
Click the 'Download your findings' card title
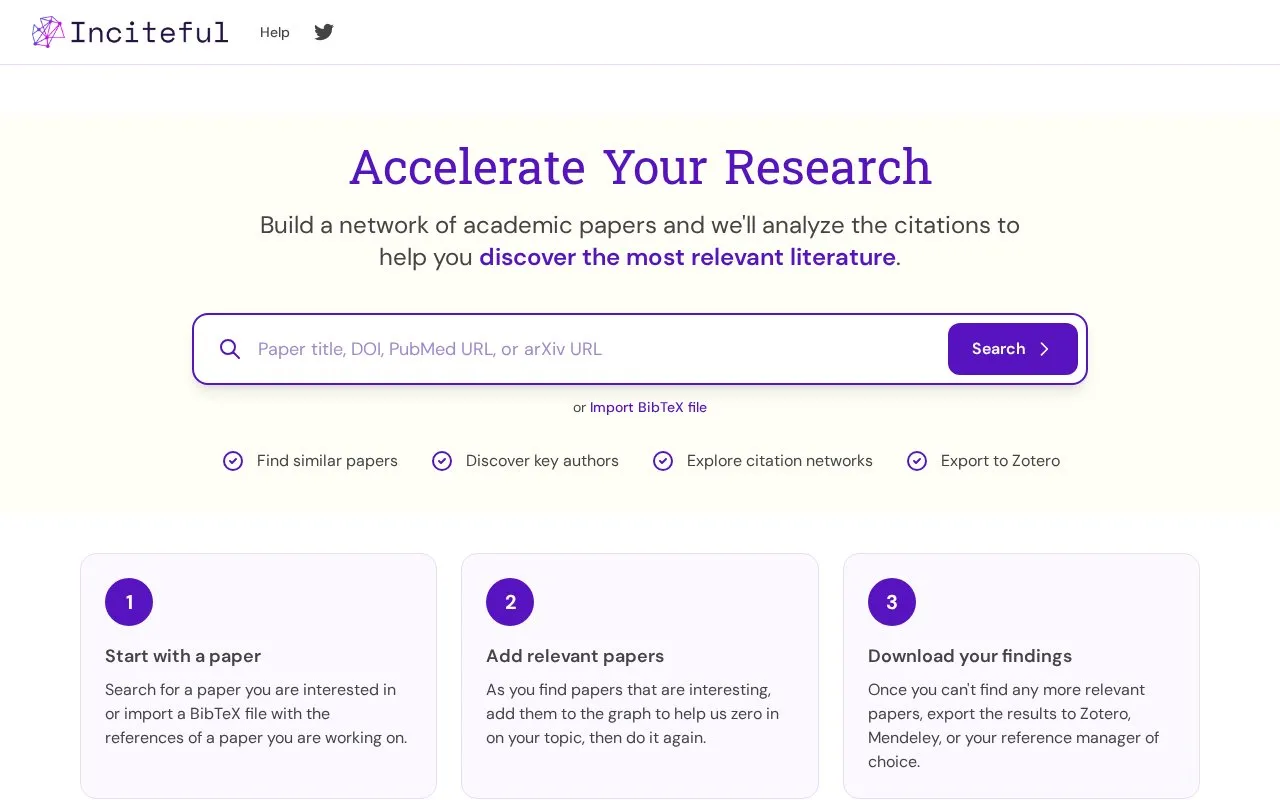coord(970,656)
